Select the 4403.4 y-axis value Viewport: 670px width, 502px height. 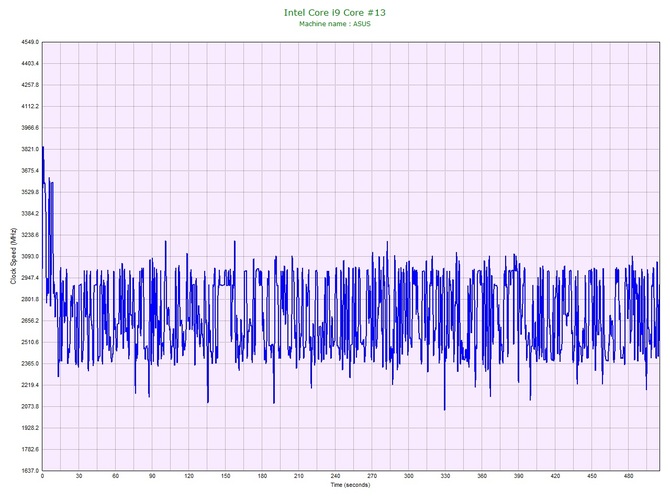click(30, 63)
